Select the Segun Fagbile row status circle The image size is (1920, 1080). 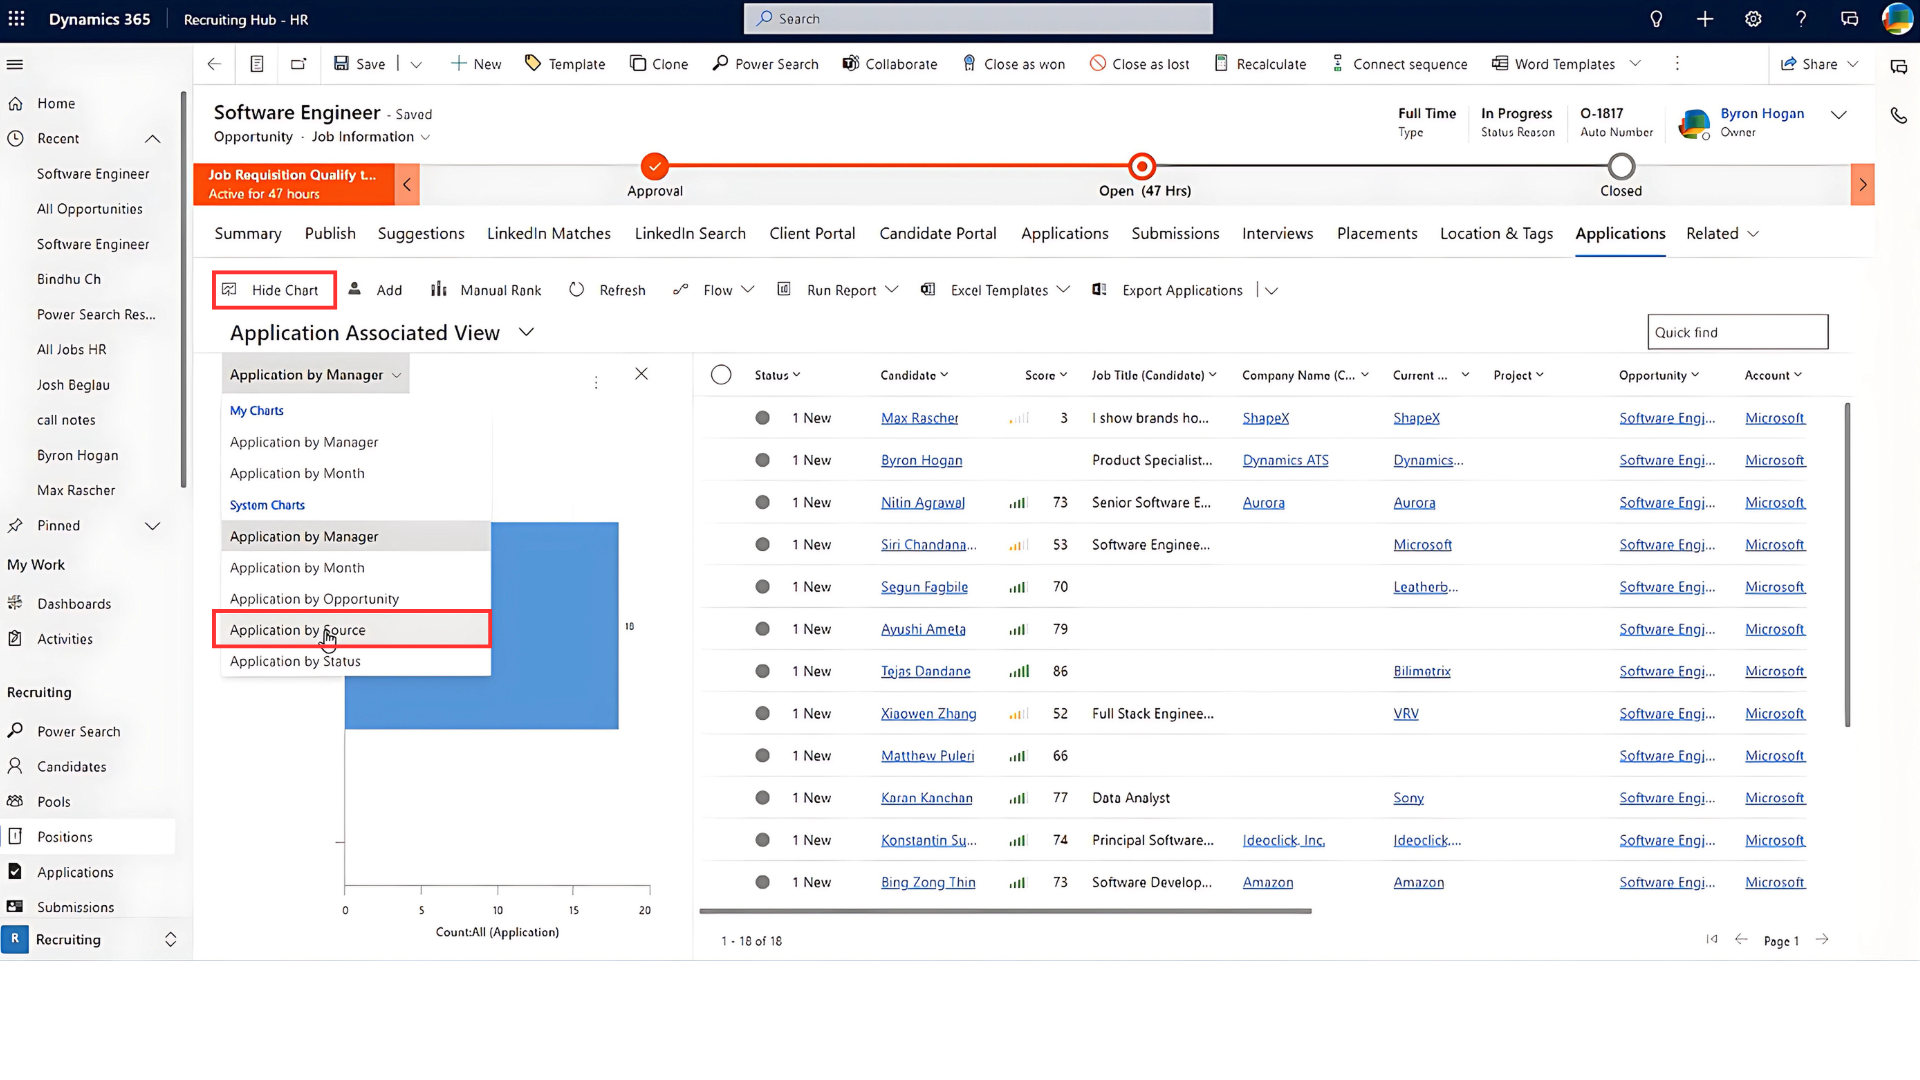(x=763, y=587)
